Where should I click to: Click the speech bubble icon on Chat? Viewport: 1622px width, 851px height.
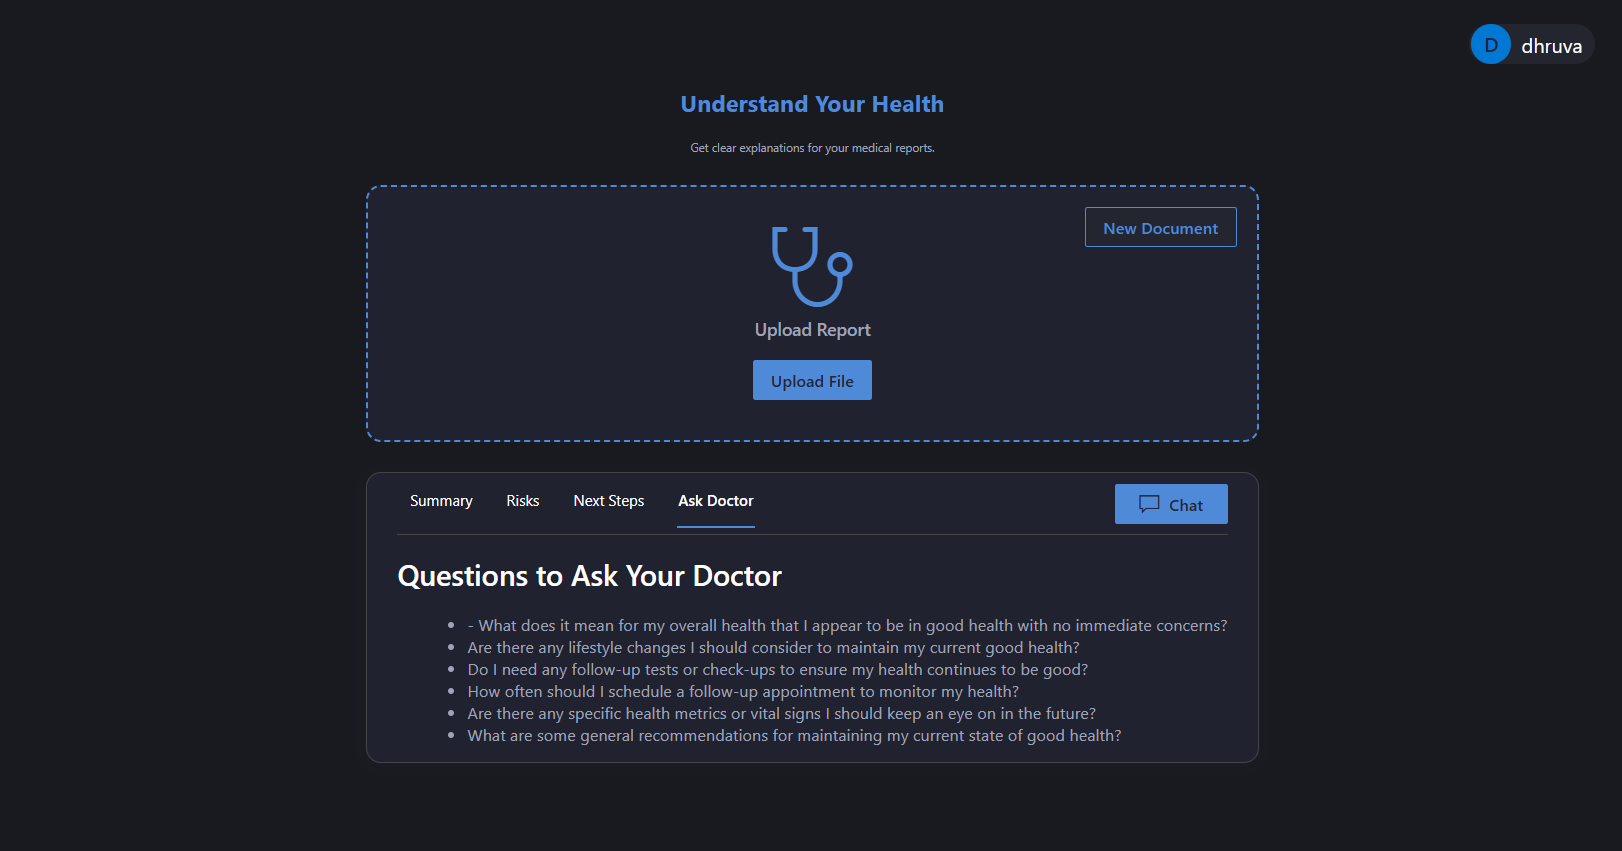pos(1149,504)
